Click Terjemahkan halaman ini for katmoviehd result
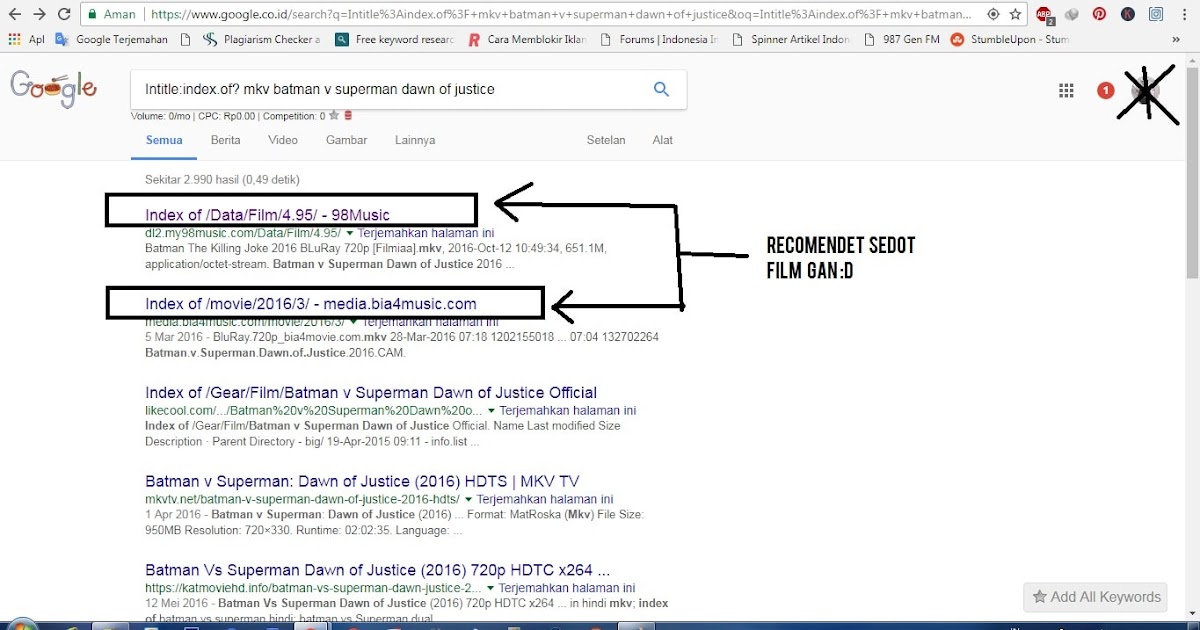The image size is (1200, 630). click(567, 588)
